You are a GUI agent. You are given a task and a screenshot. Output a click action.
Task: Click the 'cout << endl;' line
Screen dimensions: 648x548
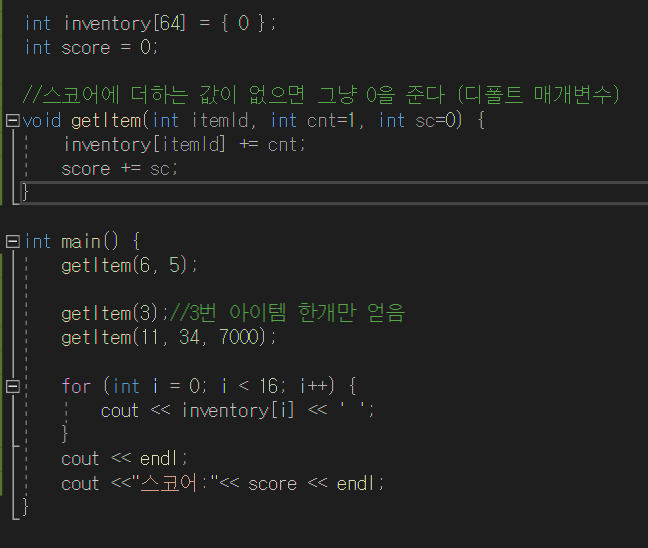125,459
